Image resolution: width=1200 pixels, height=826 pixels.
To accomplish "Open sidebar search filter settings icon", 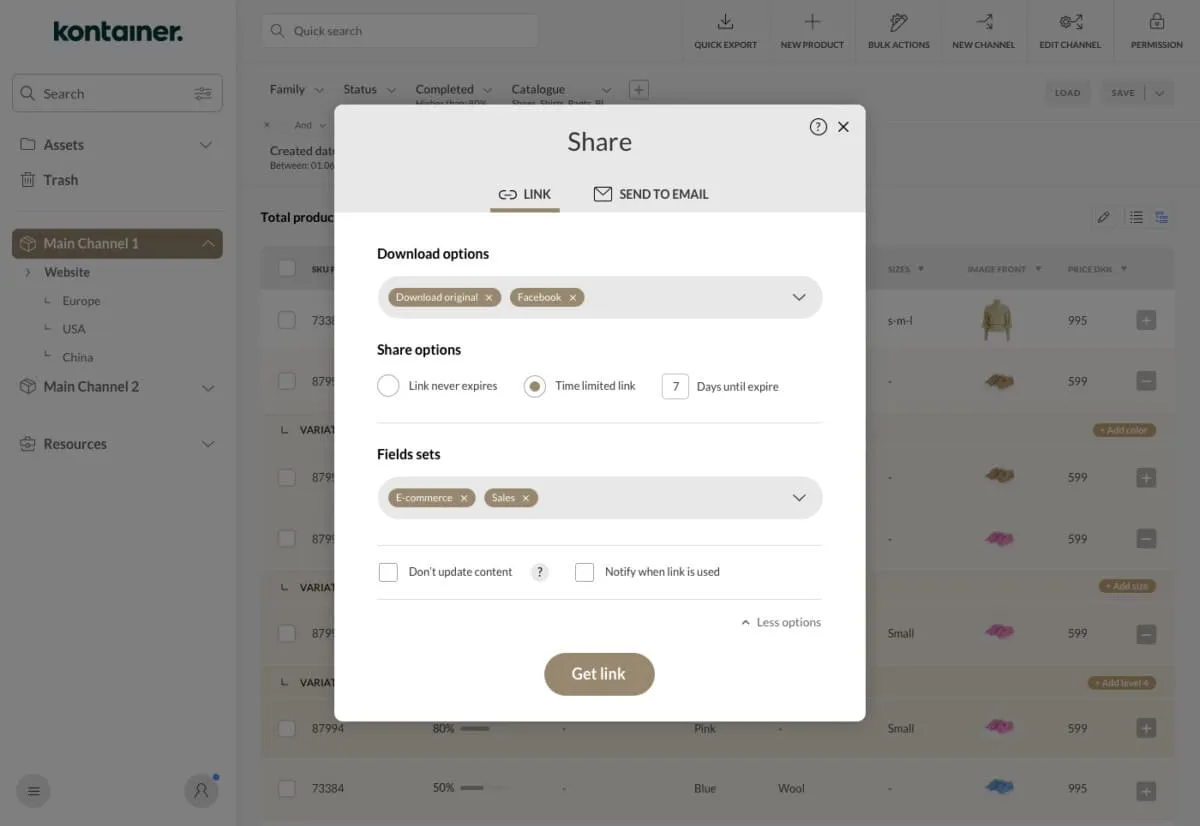I will click(x=203, y=94).
